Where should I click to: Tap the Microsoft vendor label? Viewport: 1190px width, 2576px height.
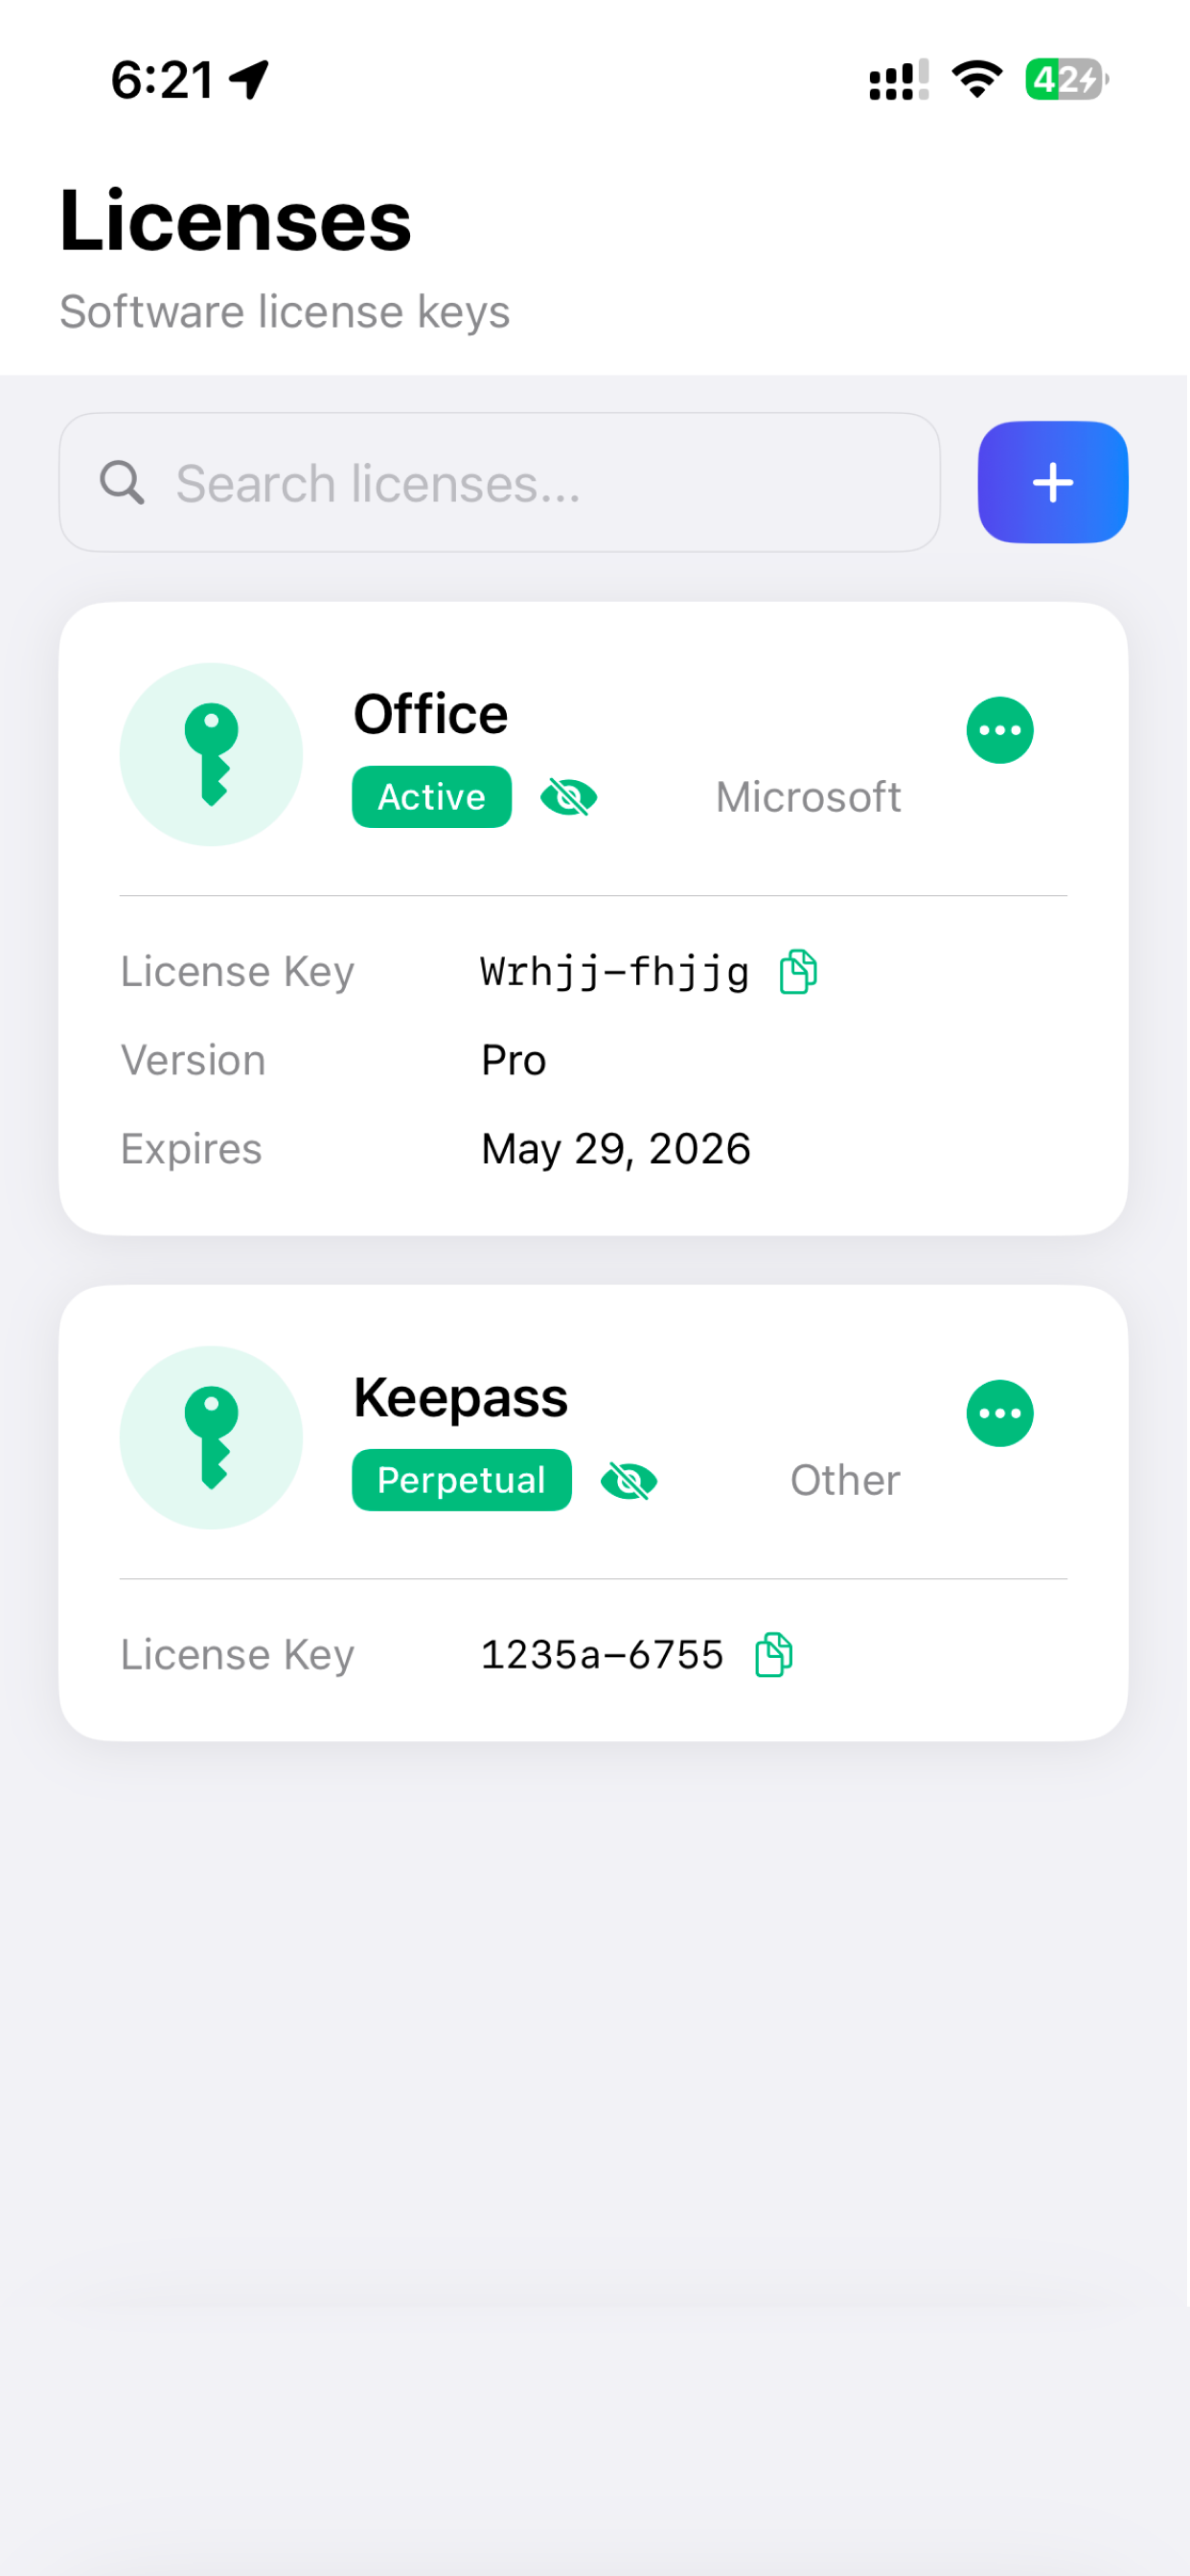click(808, 797)
